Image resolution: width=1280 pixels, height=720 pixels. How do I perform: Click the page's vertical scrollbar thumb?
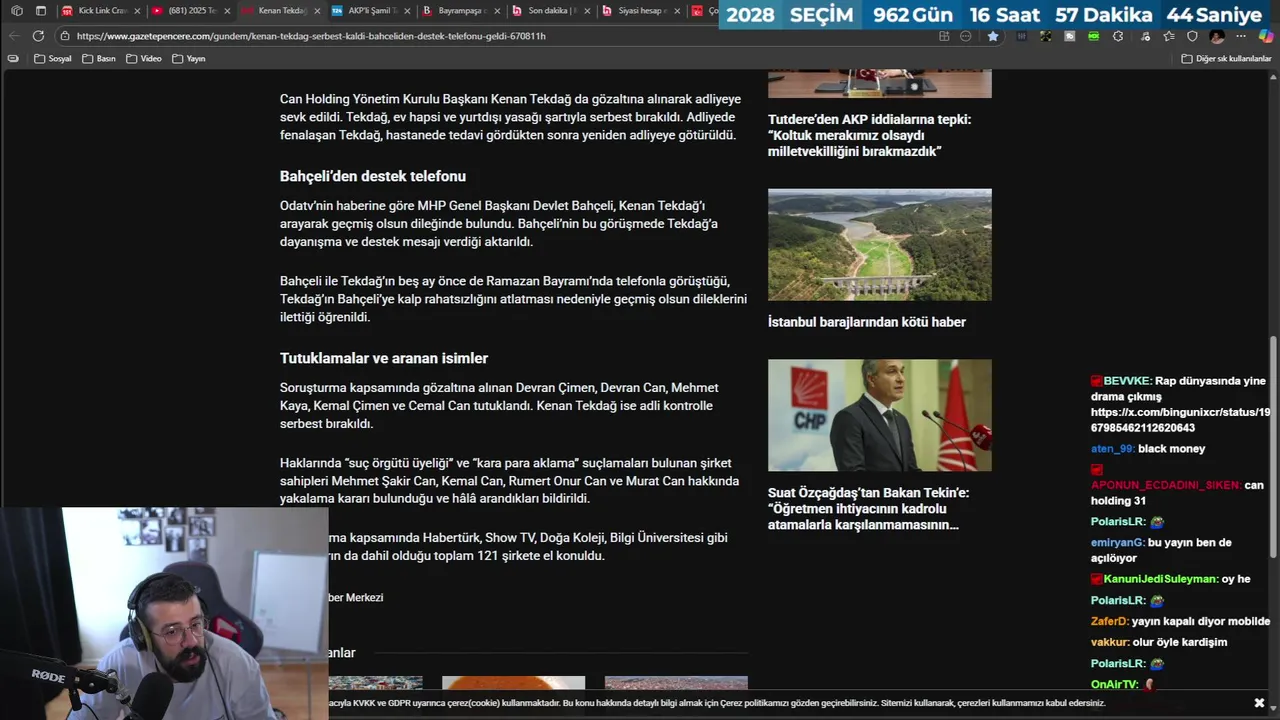1273,447
